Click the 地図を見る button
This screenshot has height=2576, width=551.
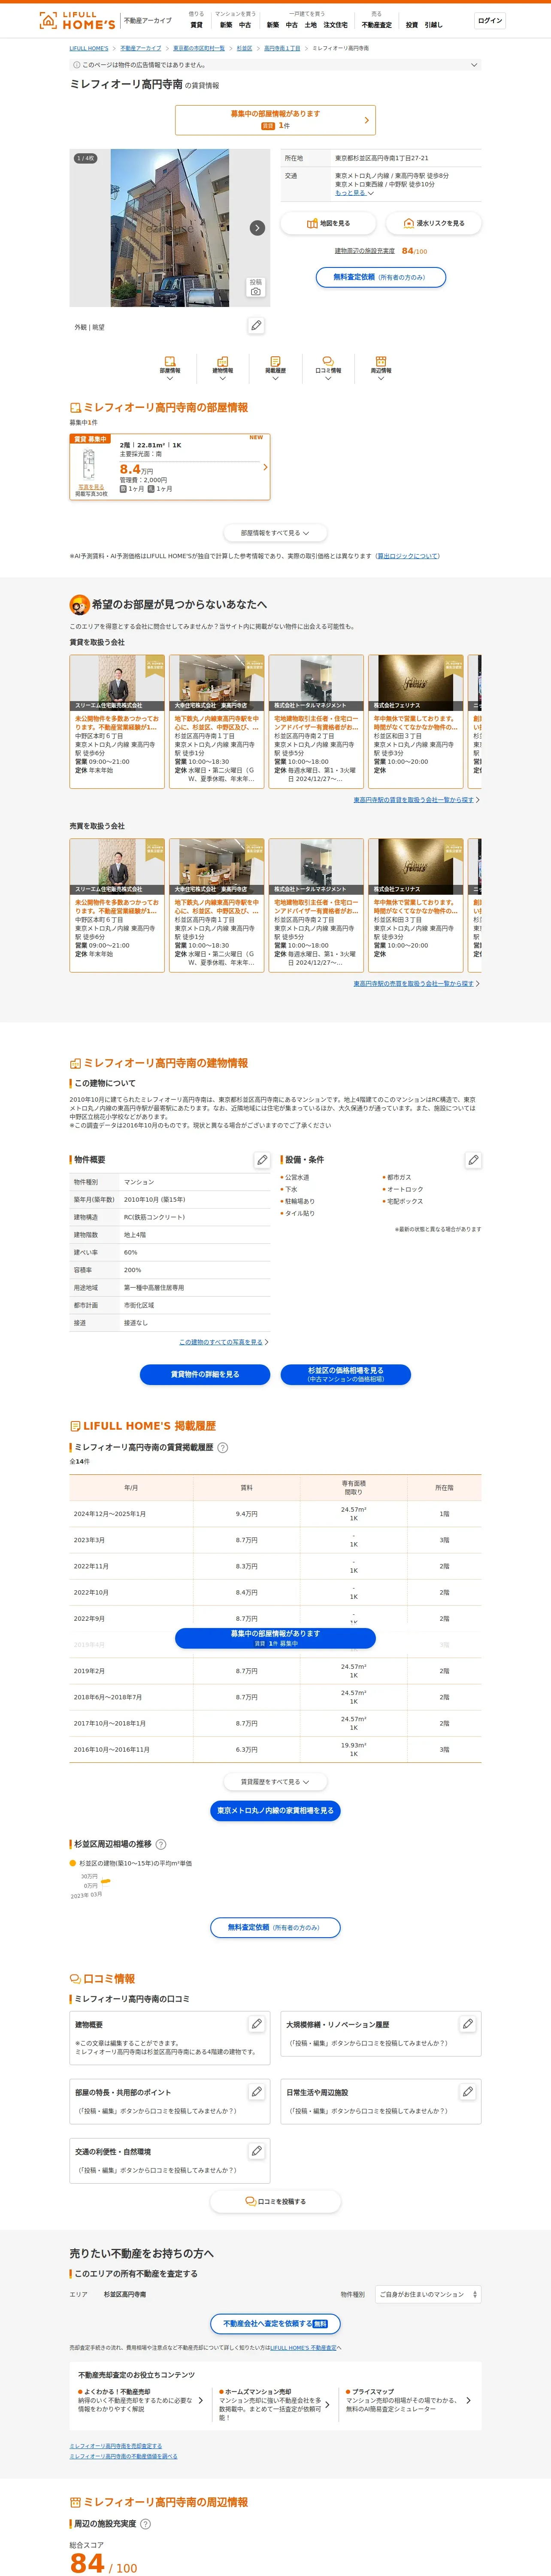328,223
